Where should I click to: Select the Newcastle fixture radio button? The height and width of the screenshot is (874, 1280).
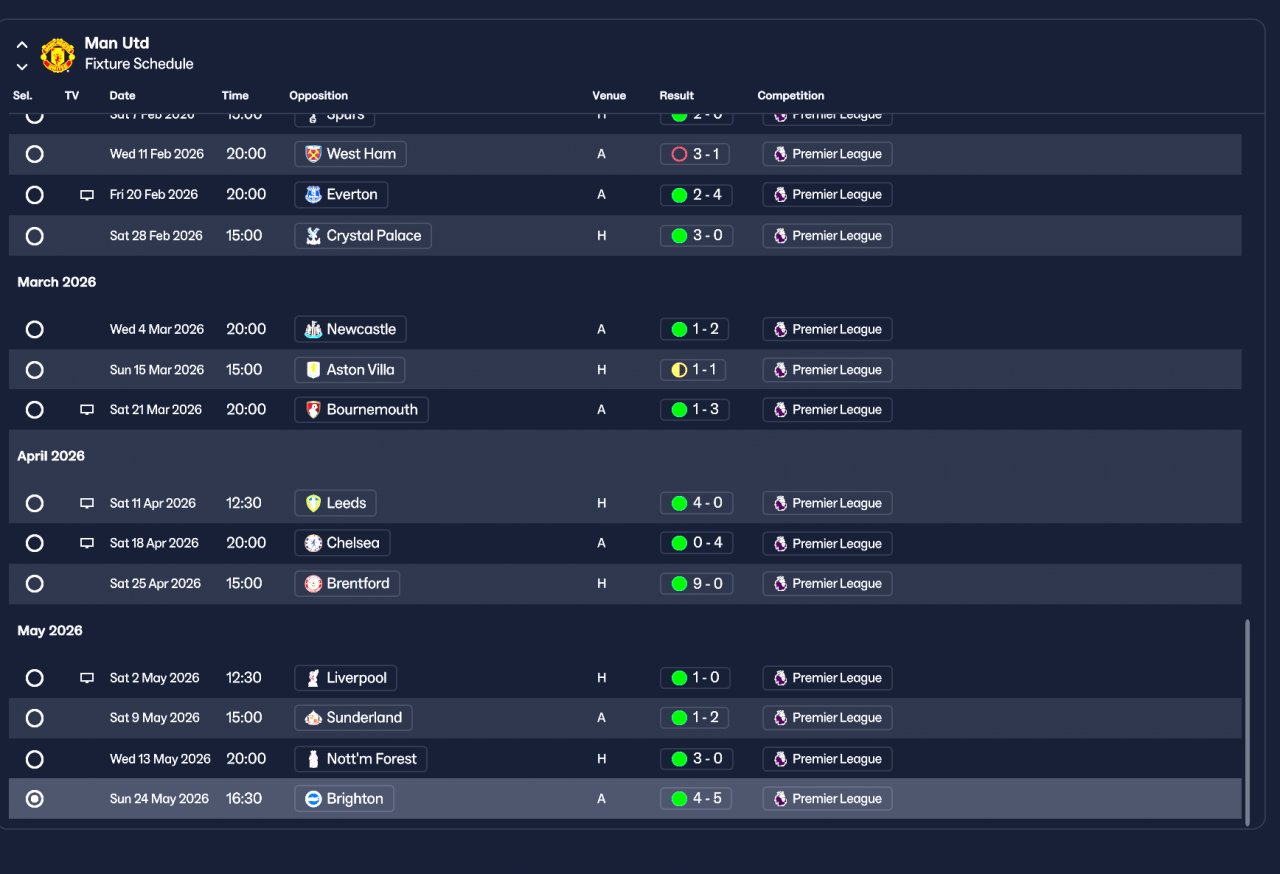pos(35,329)
